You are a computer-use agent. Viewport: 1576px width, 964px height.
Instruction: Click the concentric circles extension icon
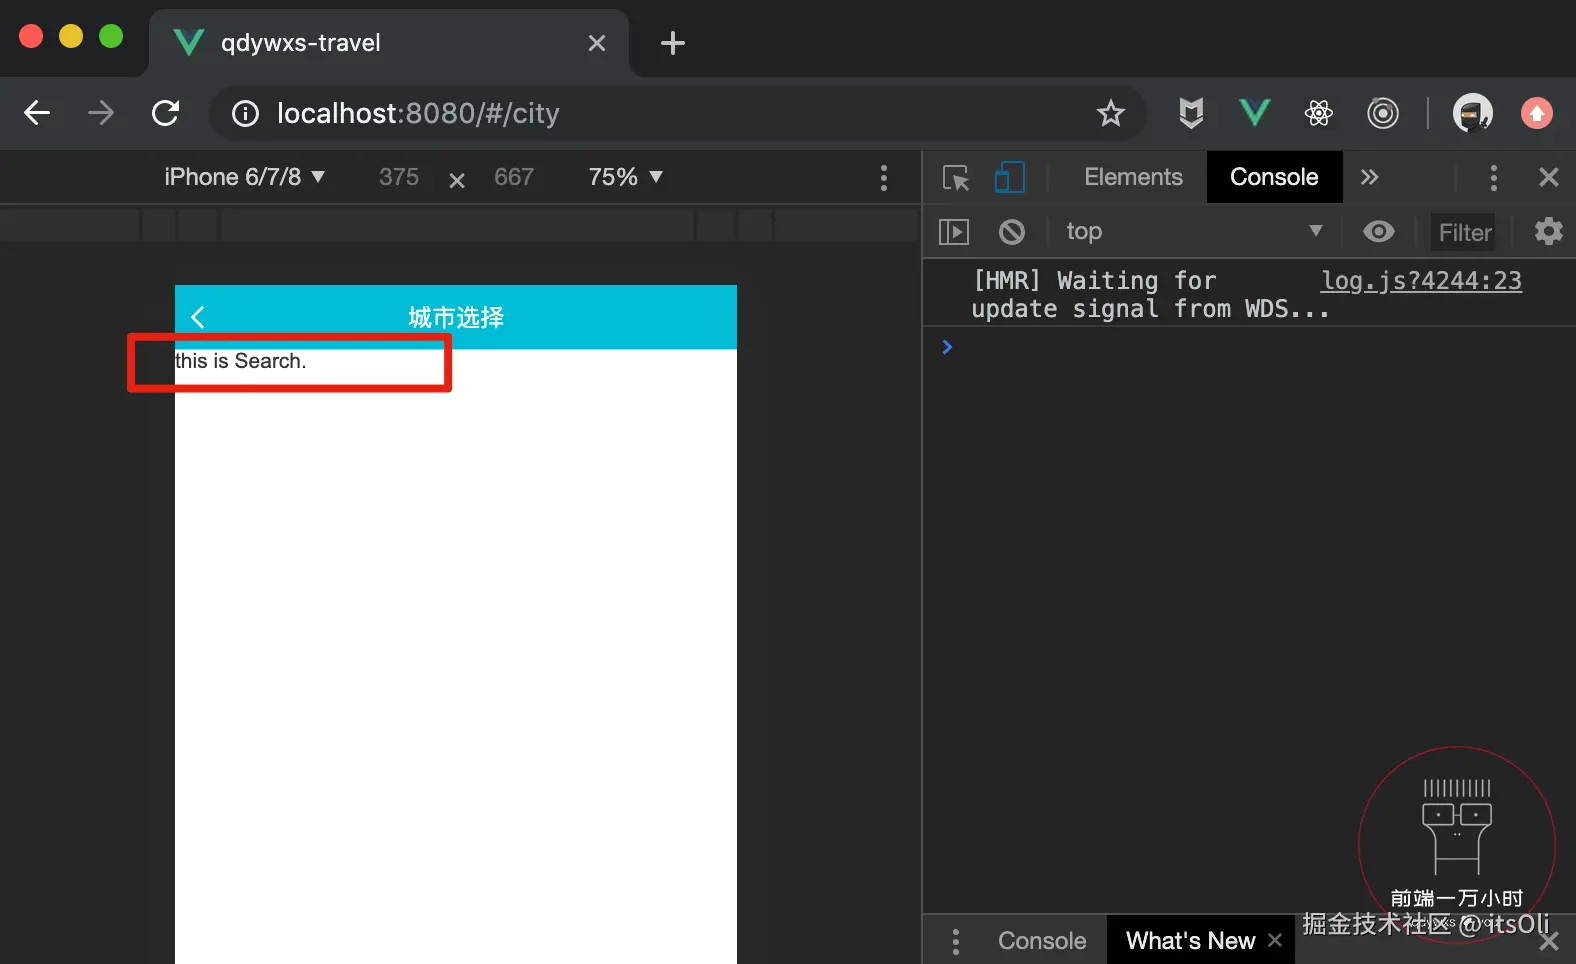(x=1383, y=113)
